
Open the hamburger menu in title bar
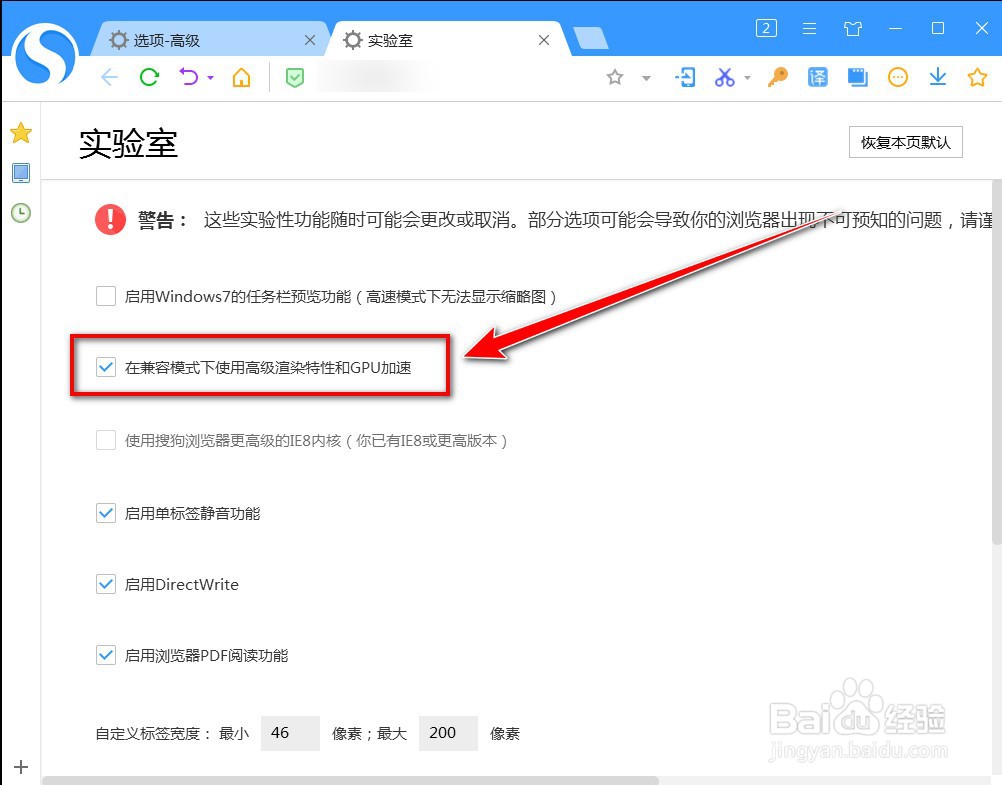(x=809, y=28)
